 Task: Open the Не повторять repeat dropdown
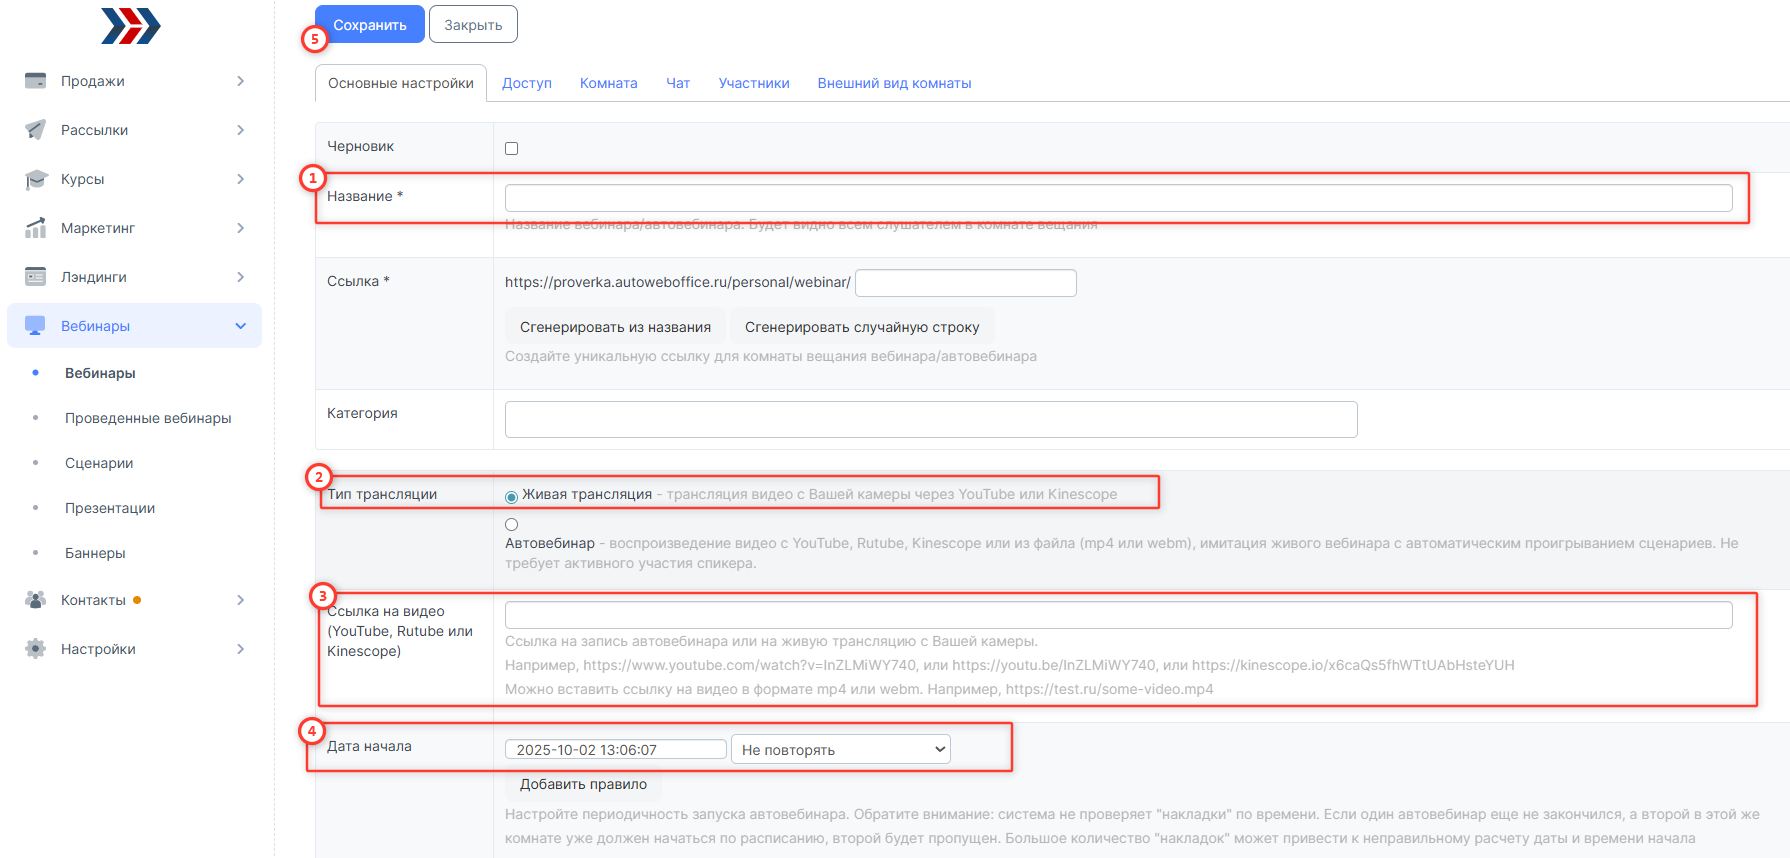(x=841, y=750)
